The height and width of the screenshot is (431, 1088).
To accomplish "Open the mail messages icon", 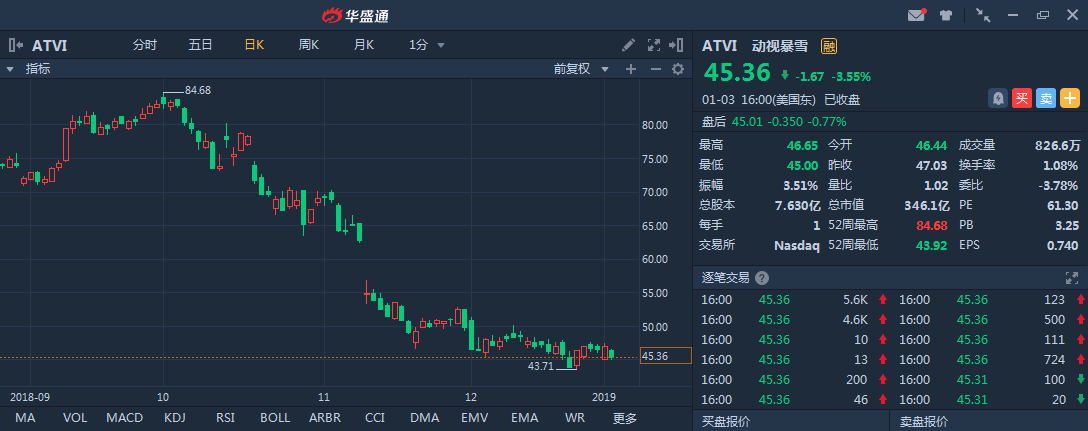I will tap(917, 15).
